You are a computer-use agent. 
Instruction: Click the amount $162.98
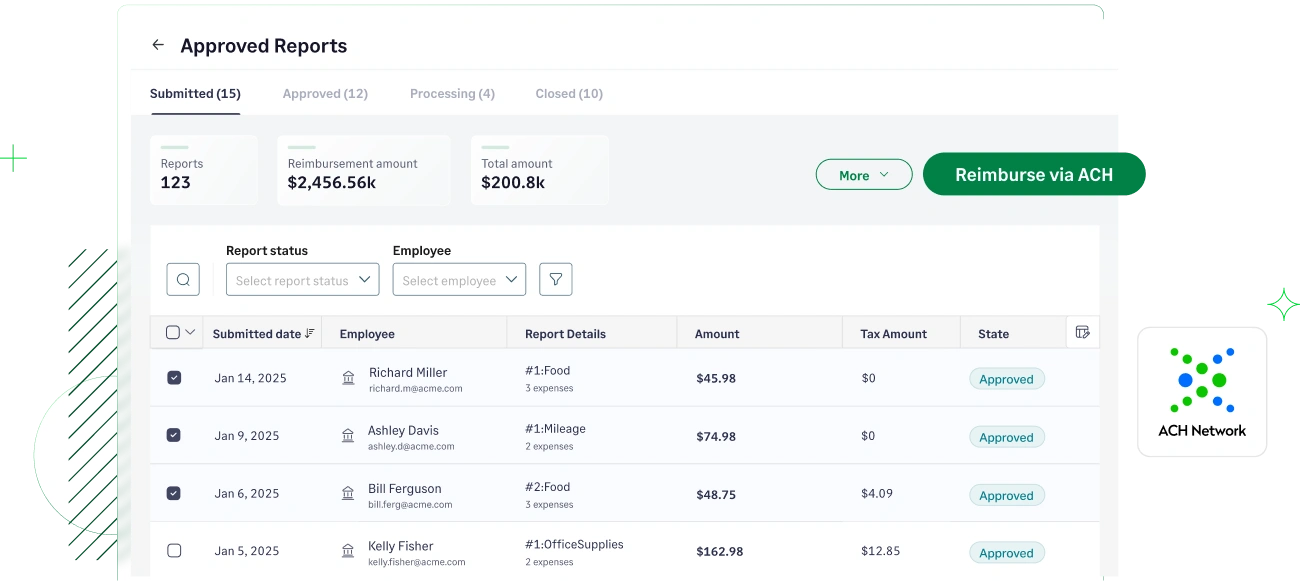[720, 551]
